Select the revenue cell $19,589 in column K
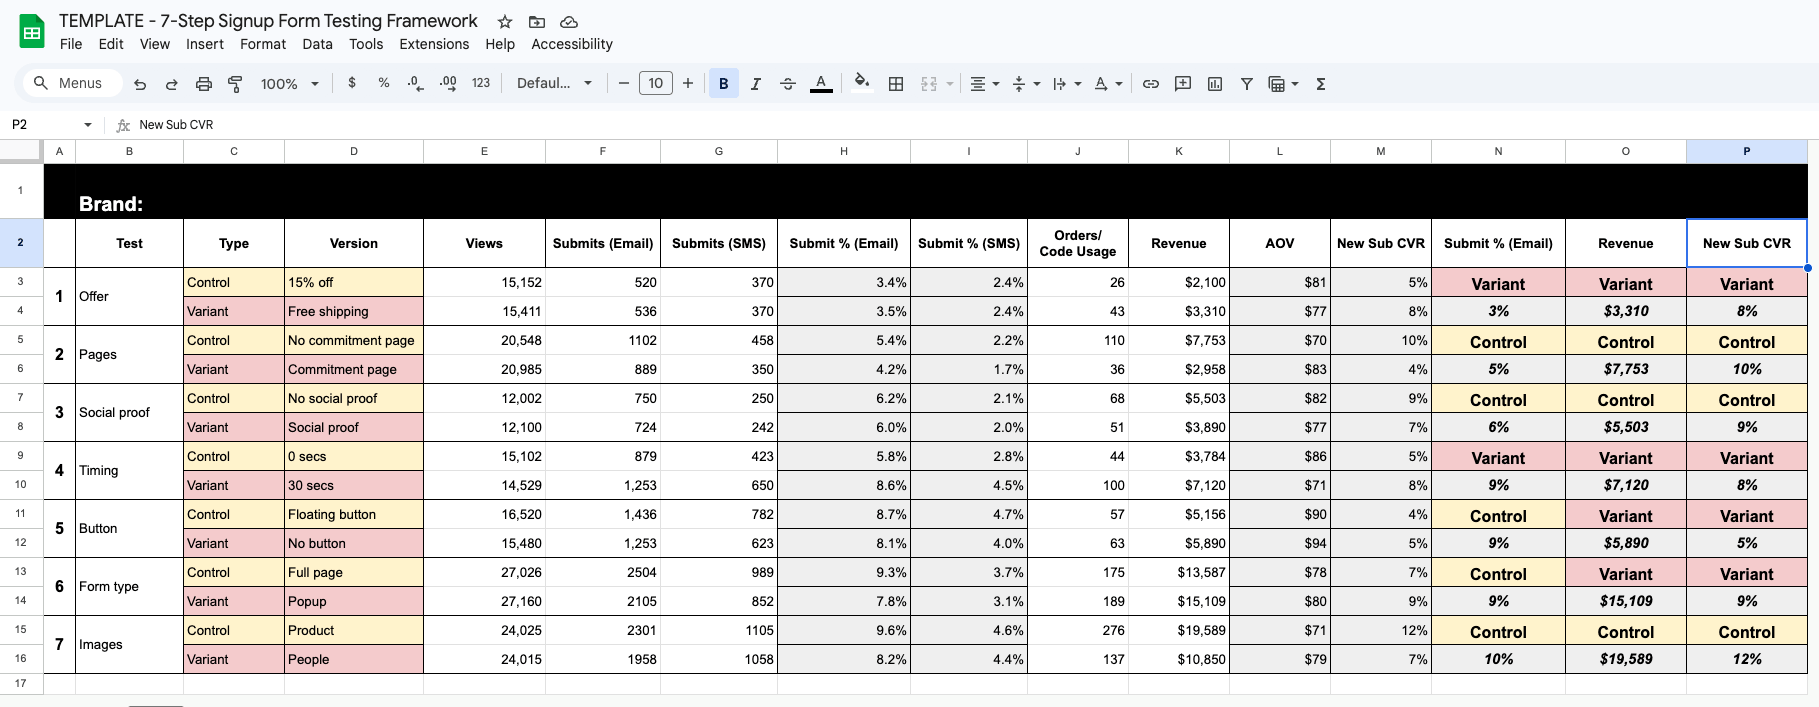Image resolution: width=1819 pixels, height=707 pixels. [x=1179, y=630]
